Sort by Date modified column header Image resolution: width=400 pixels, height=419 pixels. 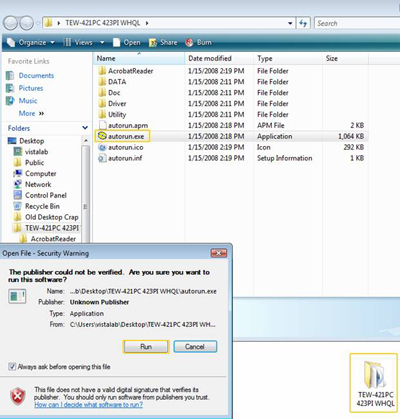(219, 58)
